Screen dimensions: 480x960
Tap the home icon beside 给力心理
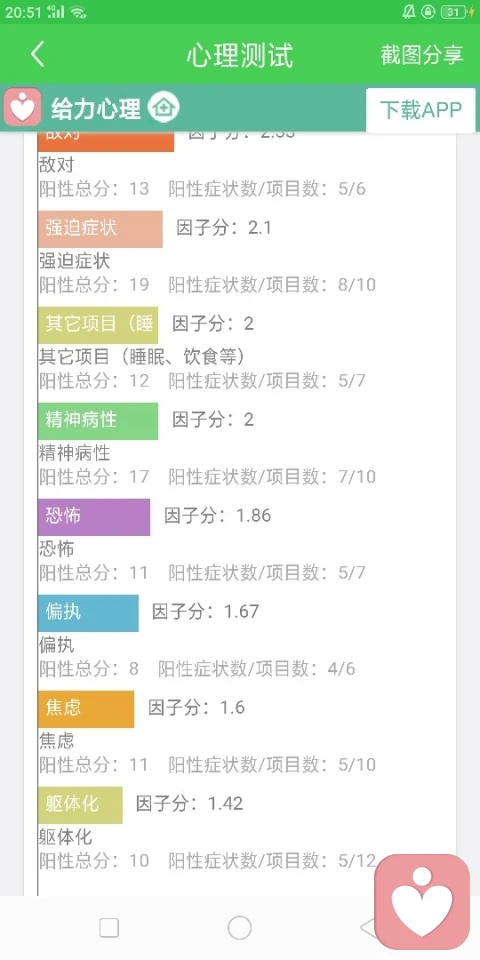click(163, 108)
